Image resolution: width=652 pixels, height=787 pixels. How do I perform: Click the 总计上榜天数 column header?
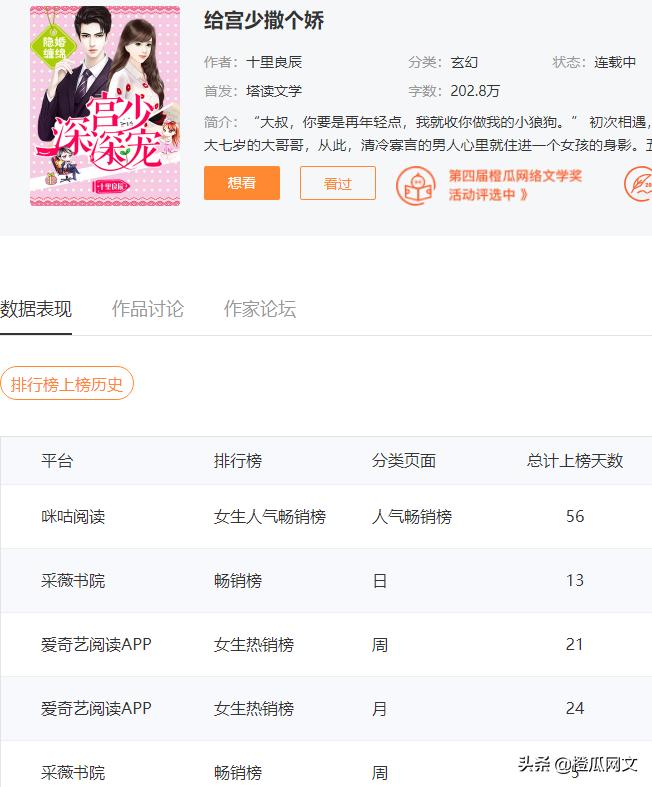(575, 461)
